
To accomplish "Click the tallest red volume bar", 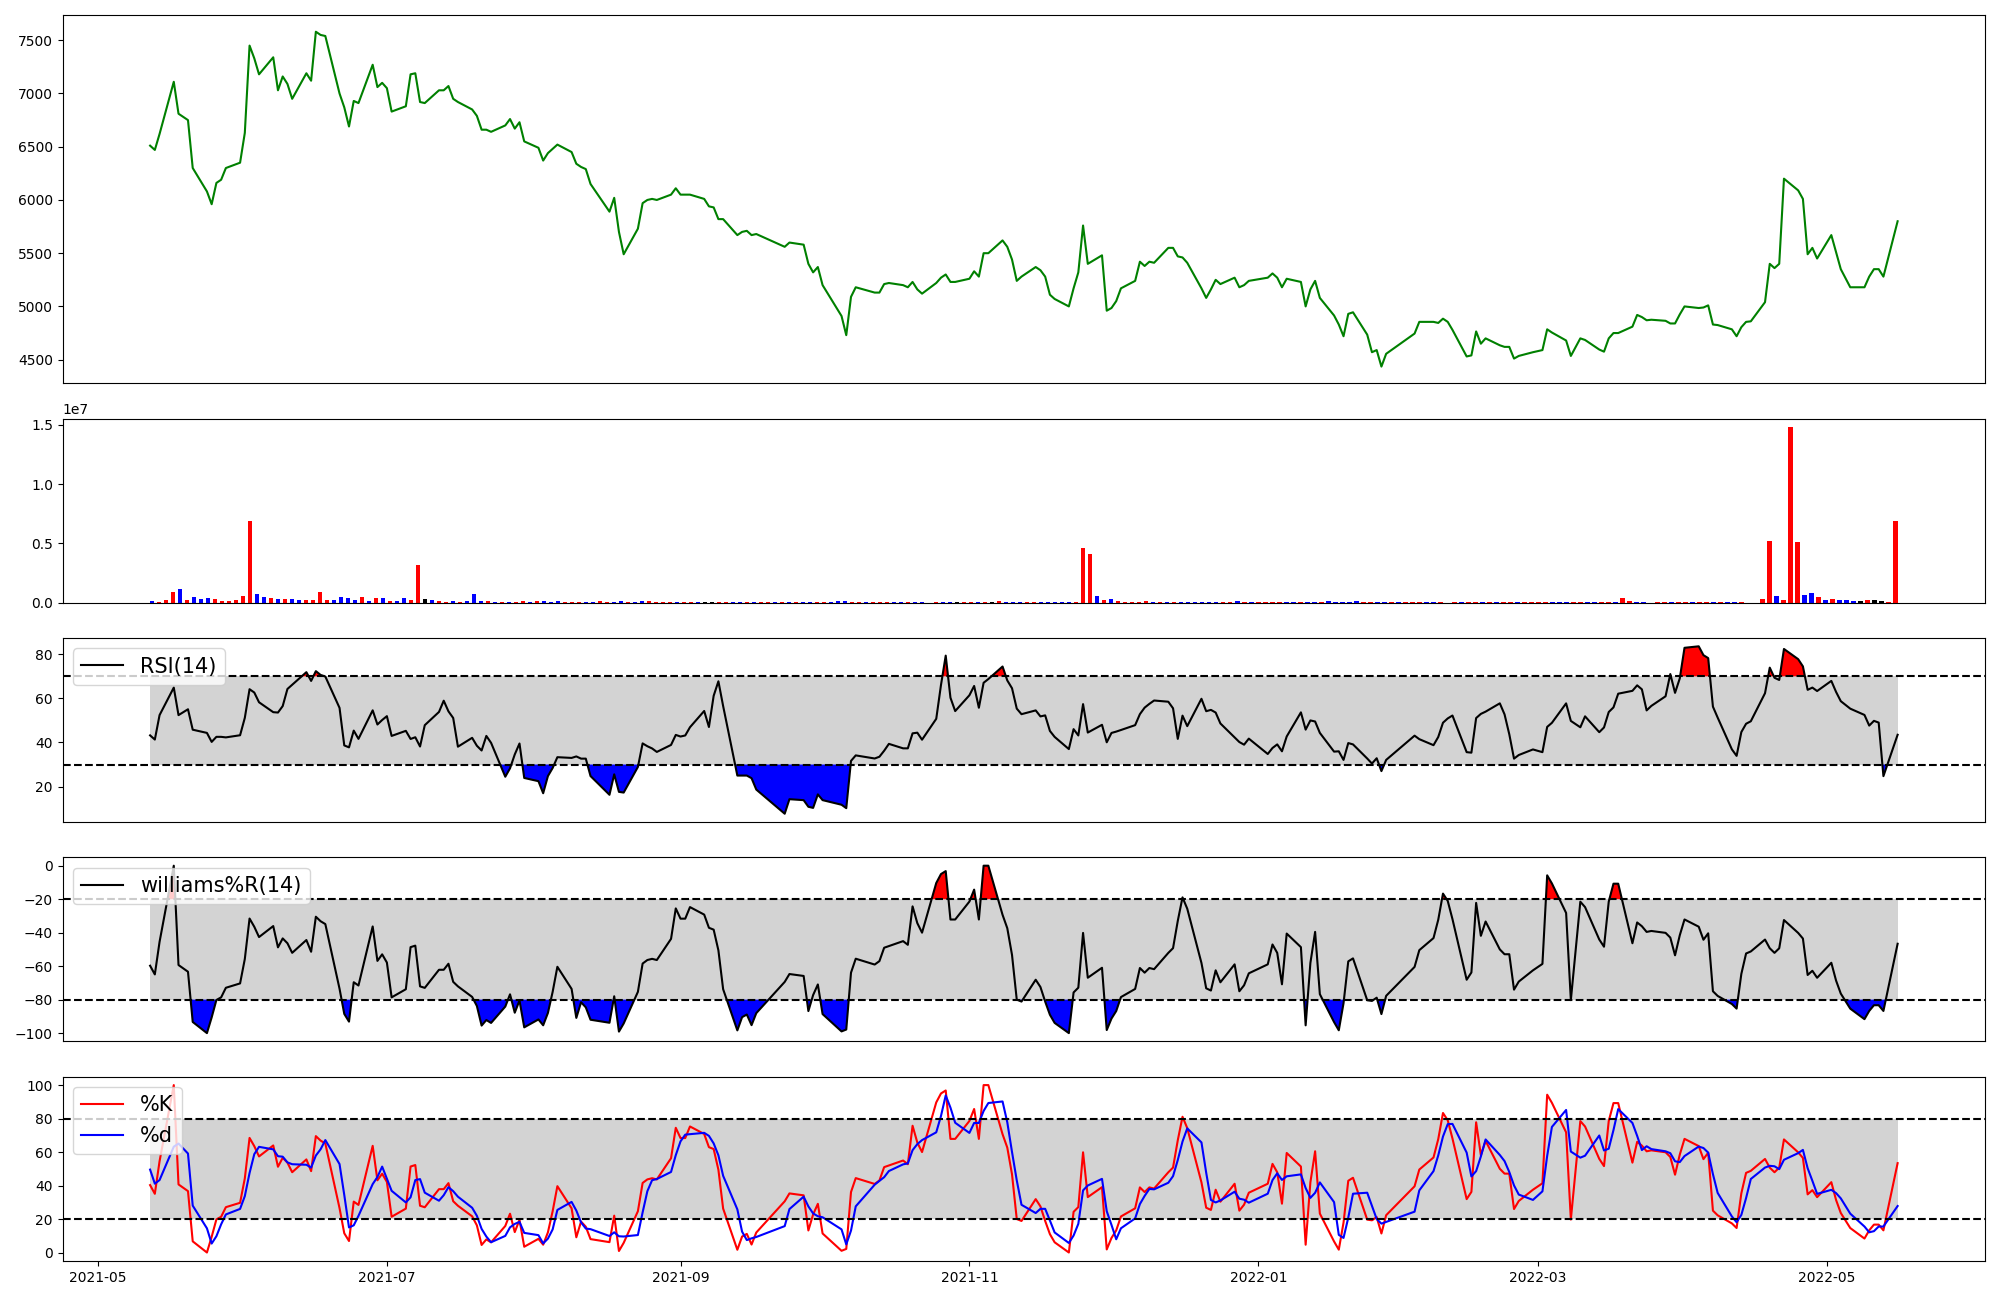I will [x=1790, y=515].
